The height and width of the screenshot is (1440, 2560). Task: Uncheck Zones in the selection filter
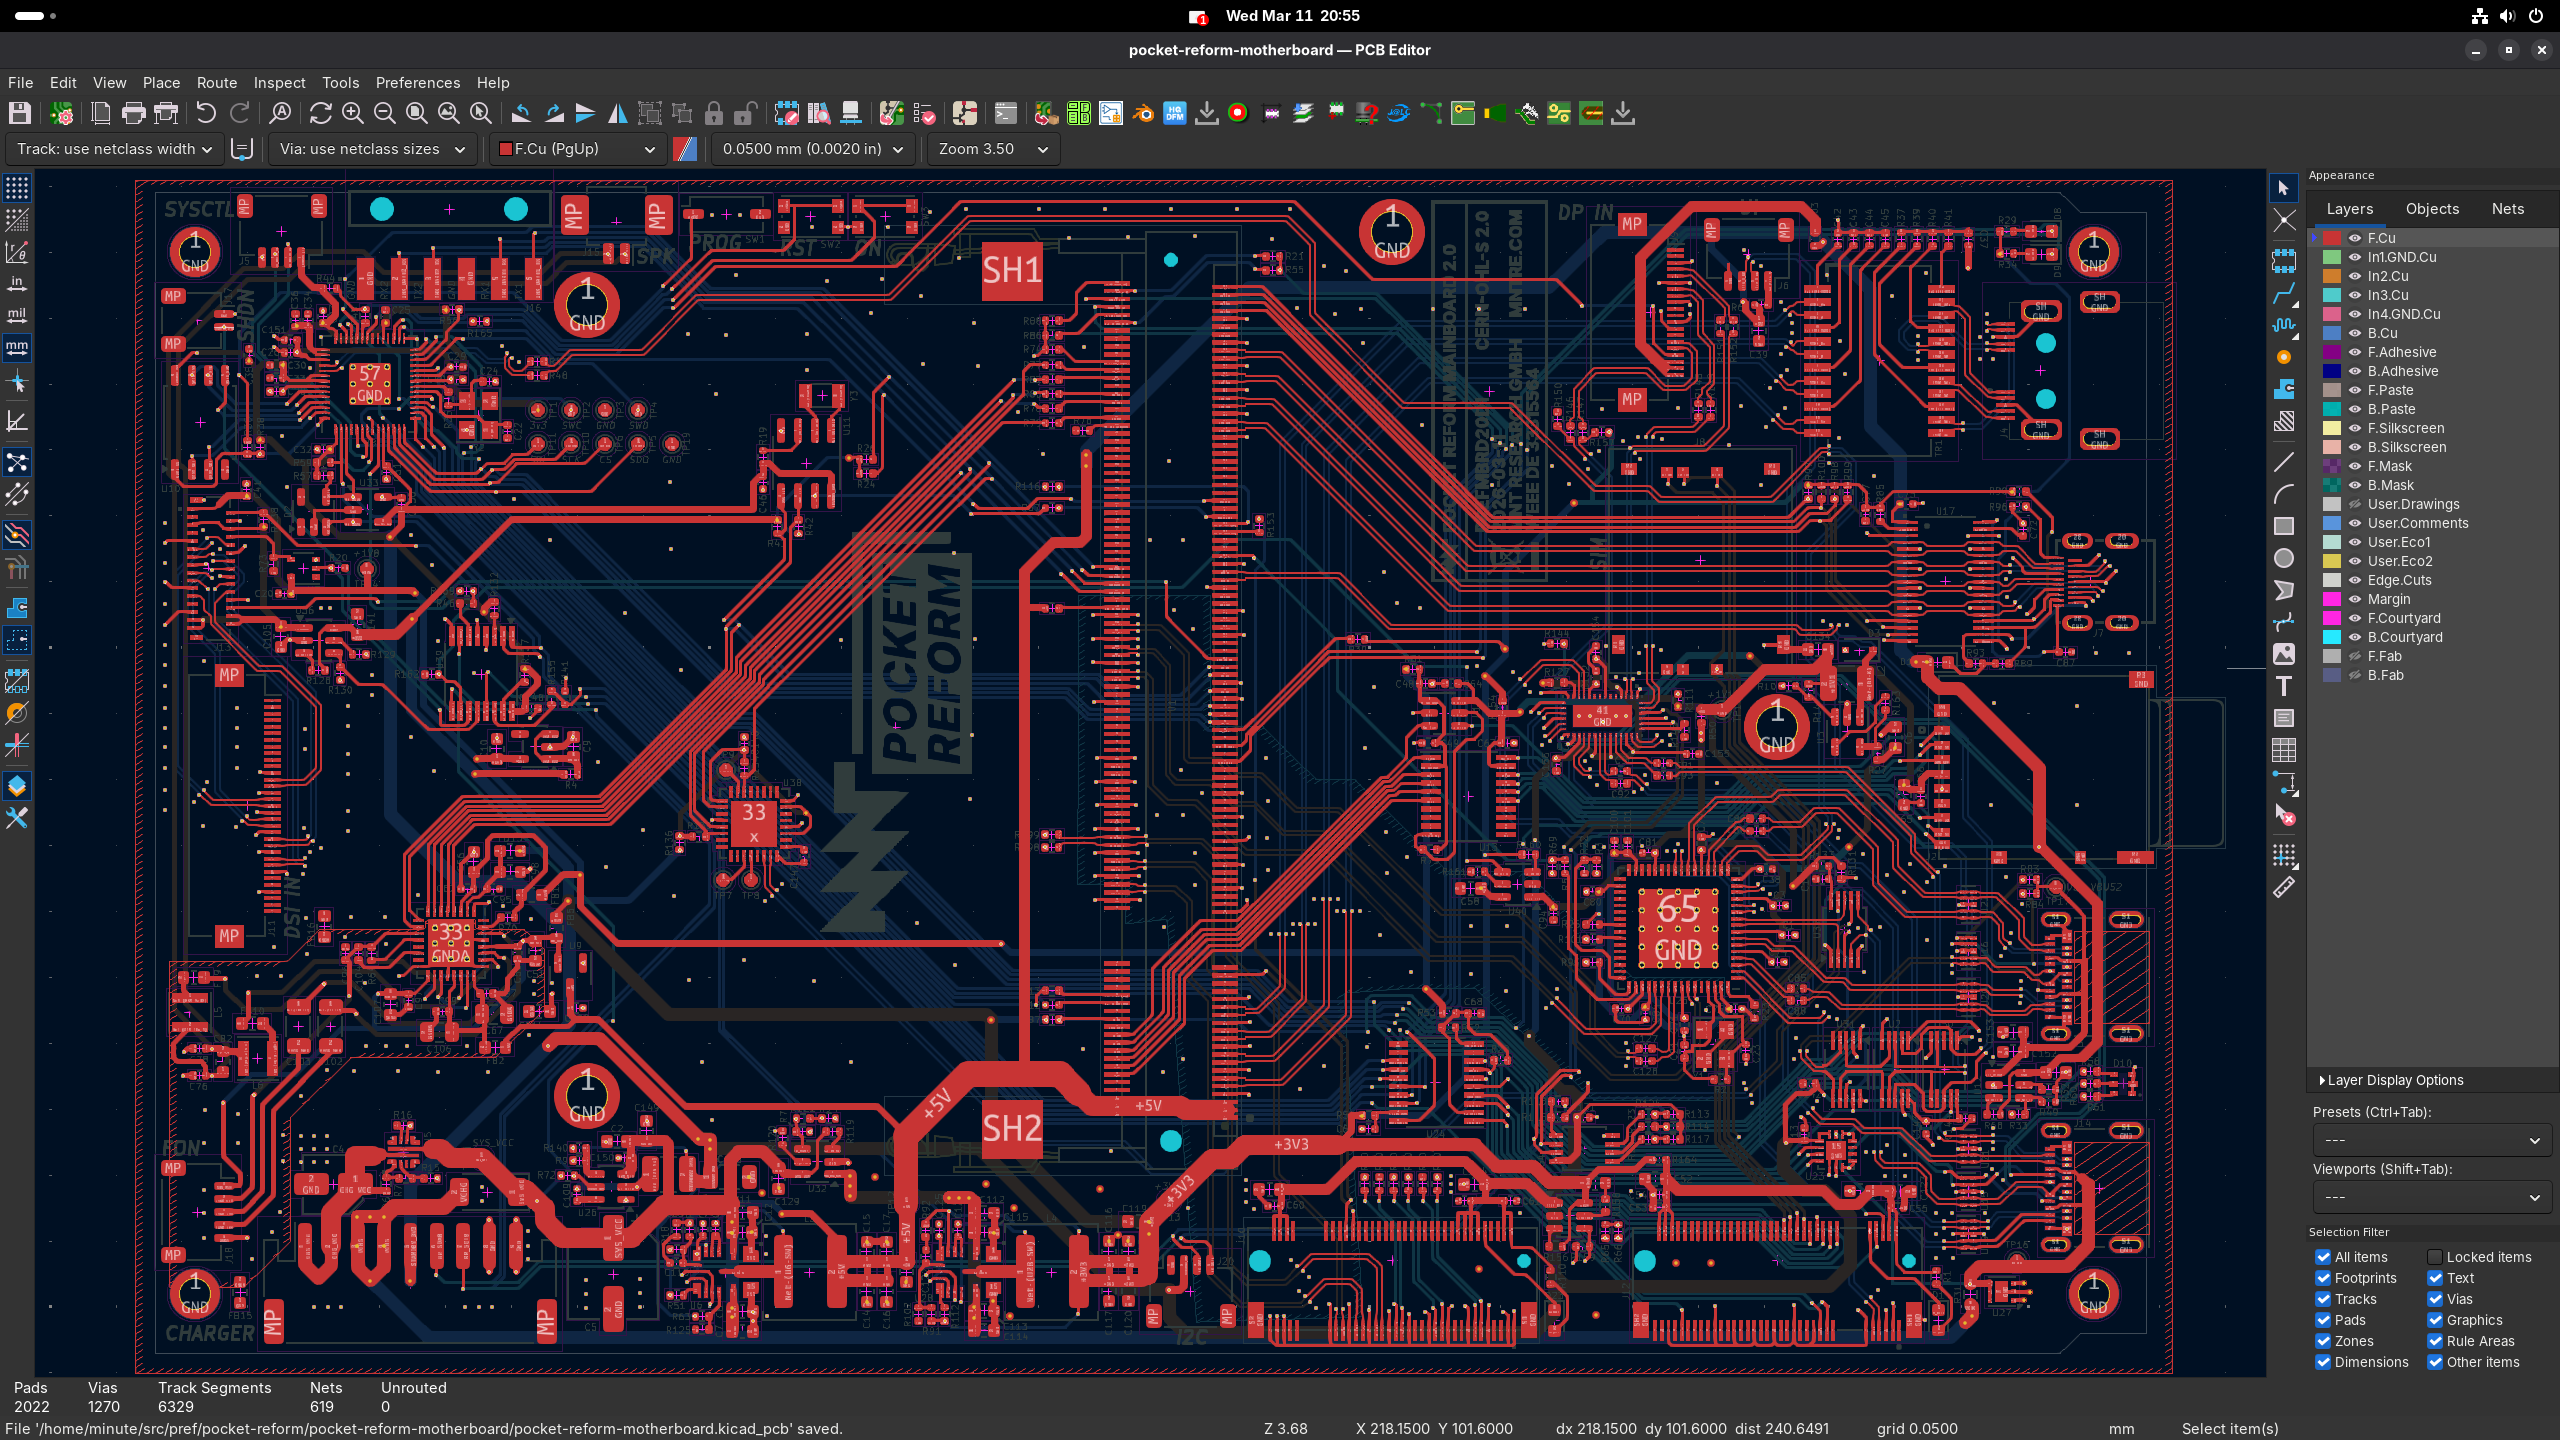click(2323, 1341)
